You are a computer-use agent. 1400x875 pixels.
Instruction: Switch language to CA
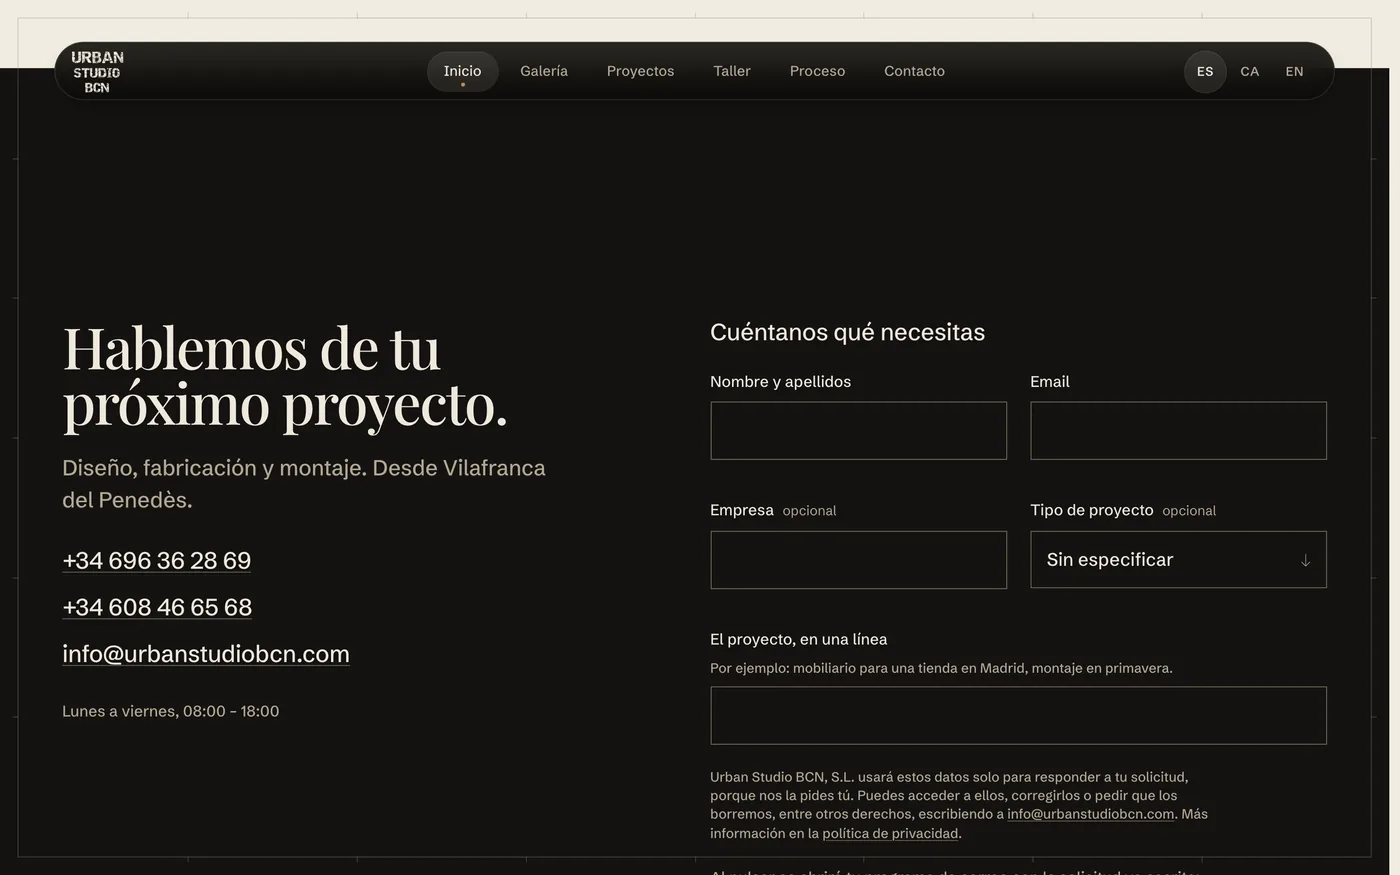(x=1250, y=72)
